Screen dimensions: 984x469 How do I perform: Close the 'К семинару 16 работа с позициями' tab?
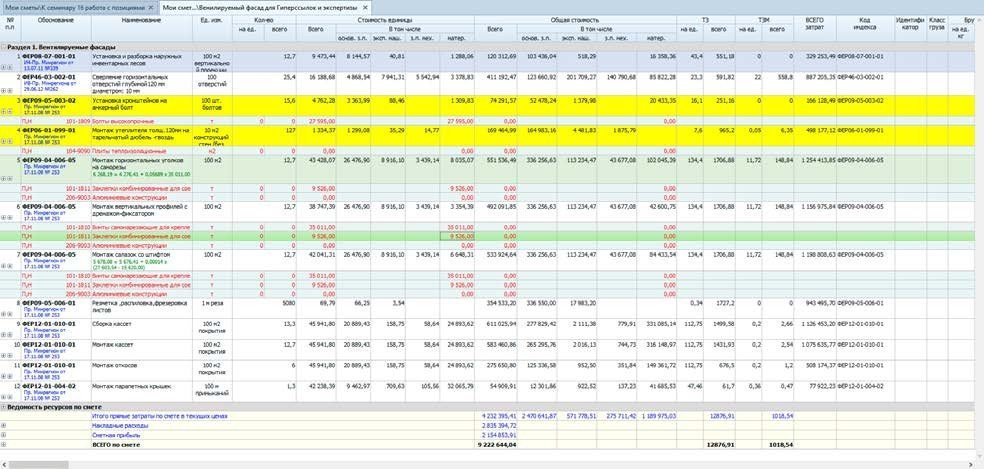151,8
